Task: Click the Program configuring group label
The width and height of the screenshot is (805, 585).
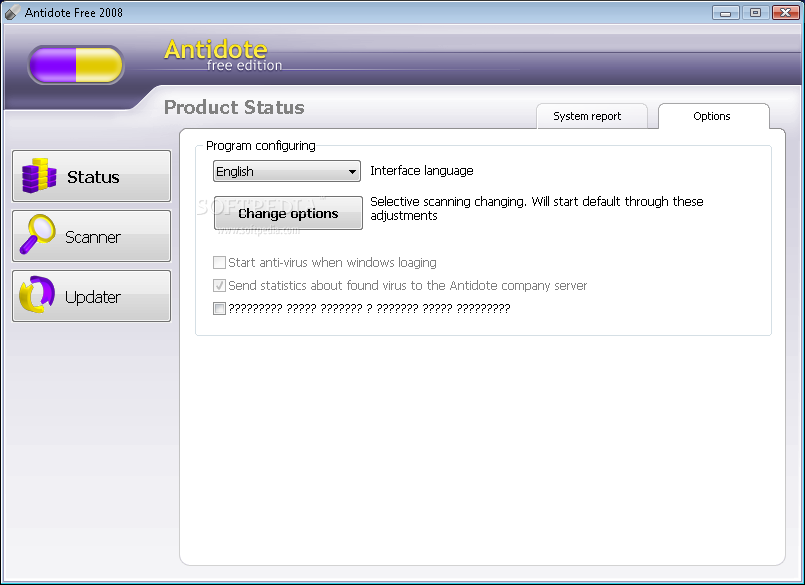Action: pos(261,146)
